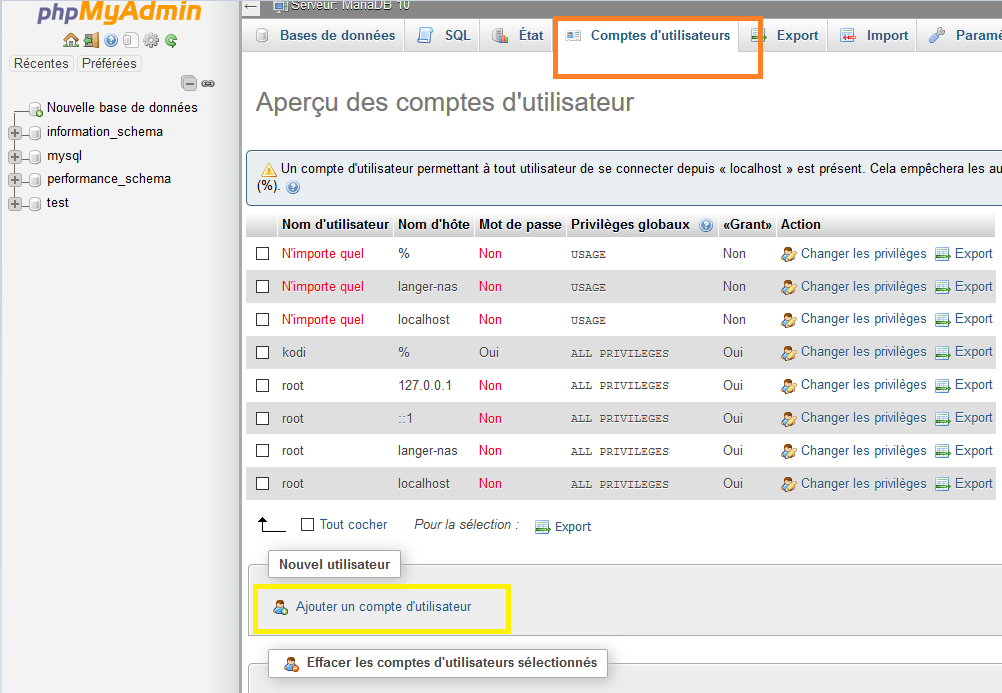Expand the information_schema database node
Image resolution: width=1002 pixels, height=693 pixels.
[x=15, y=132]
